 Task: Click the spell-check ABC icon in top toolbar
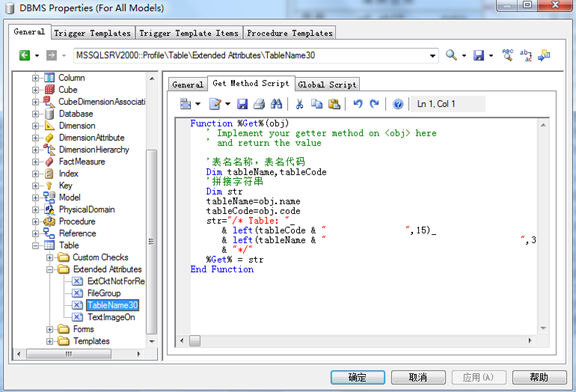coord(508,55)
